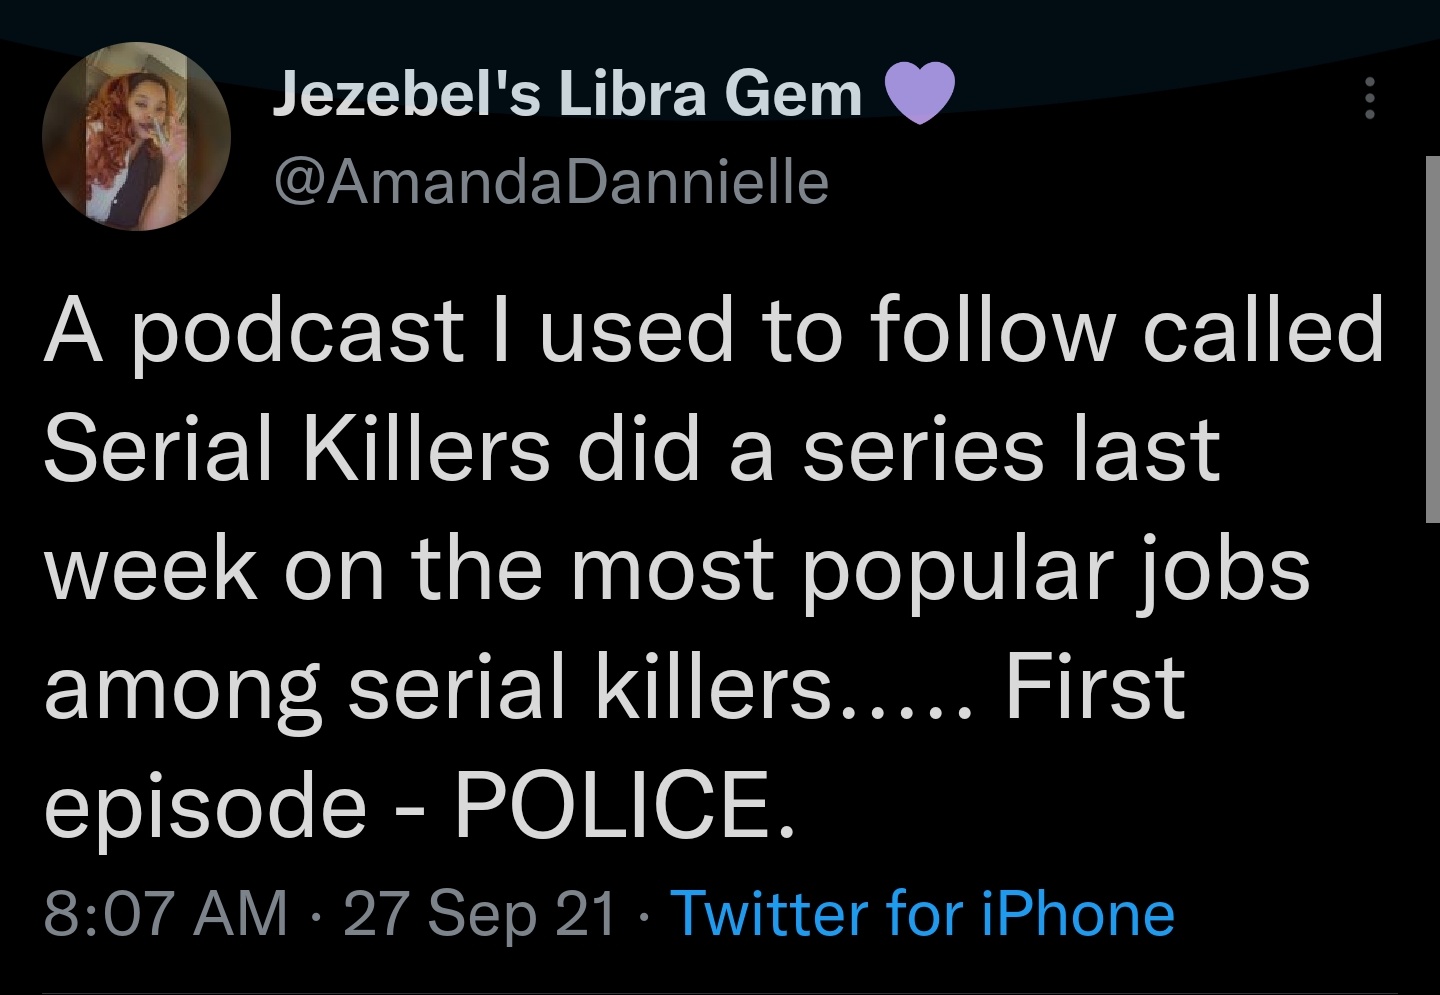
Task: Click the 27 Sep 21 date
Action: pyautogui.click(x=480, y=913)
